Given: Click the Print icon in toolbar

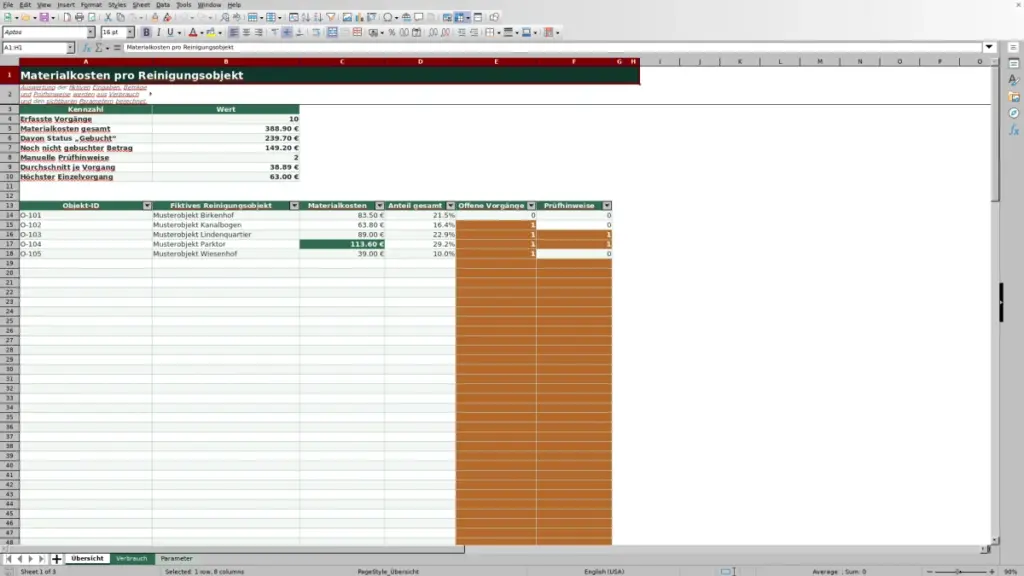Looking at the screenshot, I should [79, 18].
